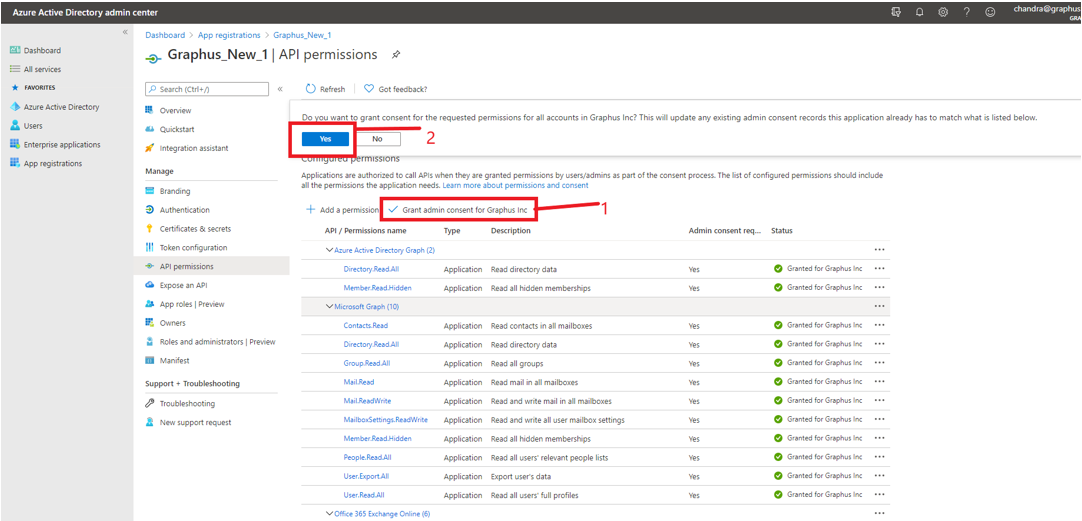Click the Refresh toolbar button

click(x=325, y=89)
